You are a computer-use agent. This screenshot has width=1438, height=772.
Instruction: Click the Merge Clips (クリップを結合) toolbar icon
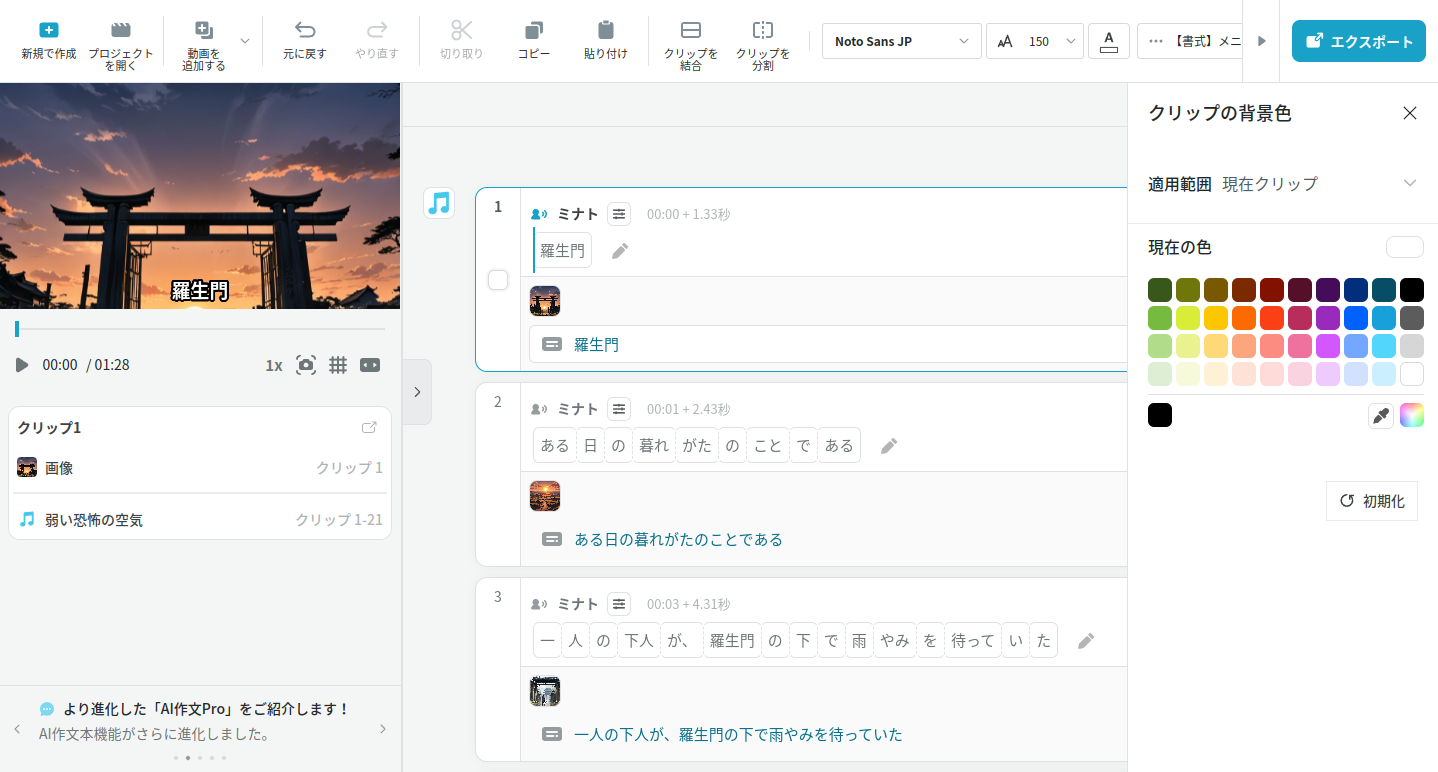coord(690,40)
